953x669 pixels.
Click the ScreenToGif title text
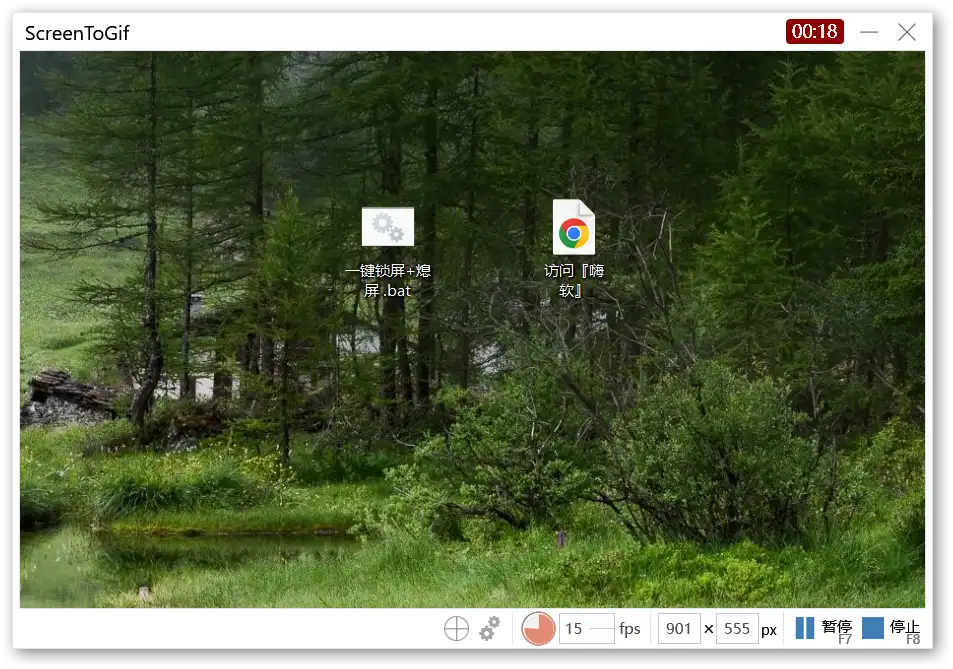[x=77, y=33]
